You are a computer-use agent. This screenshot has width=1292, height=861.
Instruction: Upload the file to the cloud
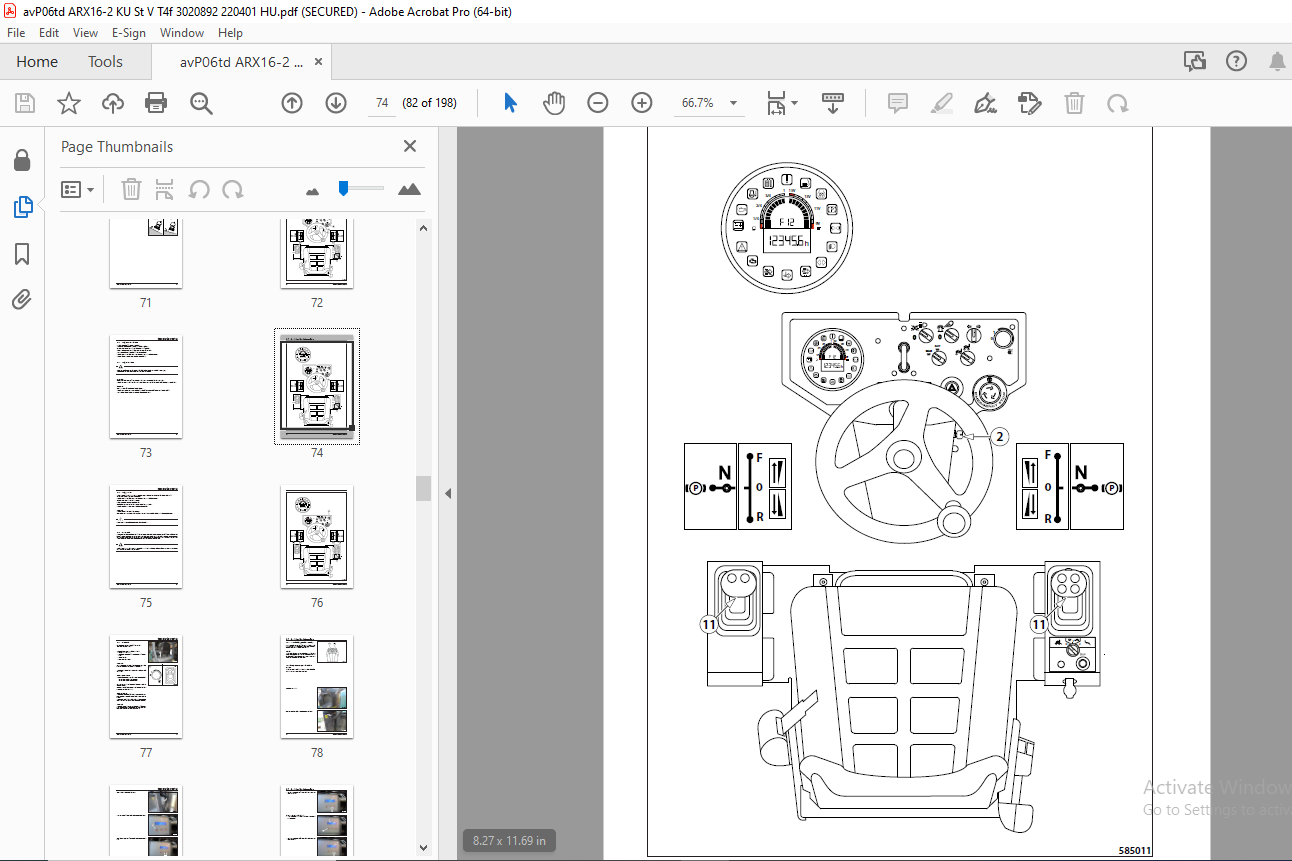tap(113, 103)
